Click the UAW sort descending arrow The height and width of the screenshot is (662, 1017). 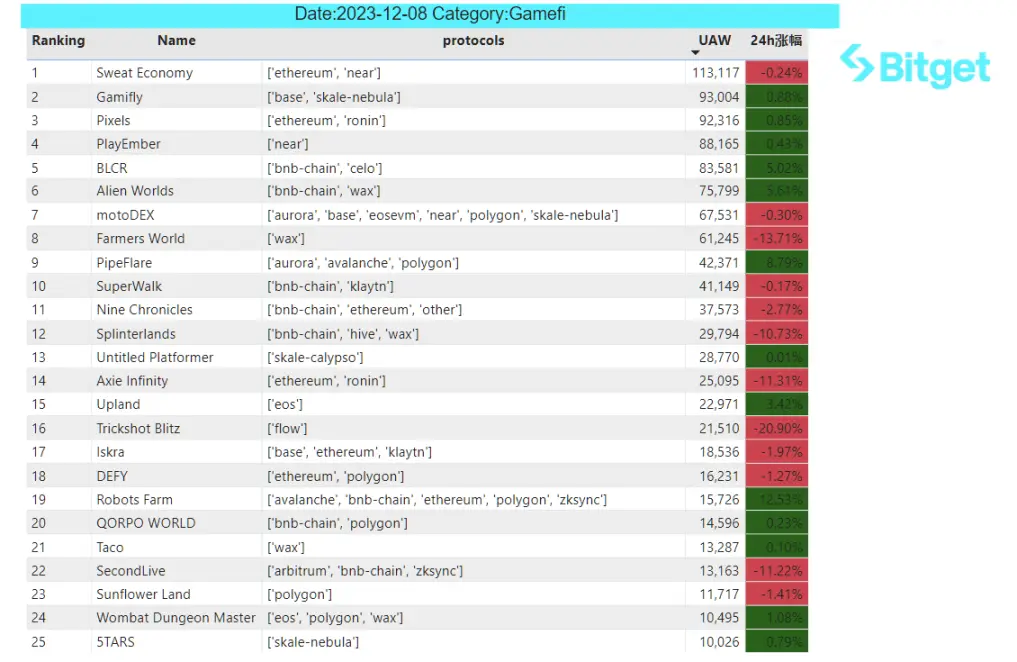coord(695,53)
